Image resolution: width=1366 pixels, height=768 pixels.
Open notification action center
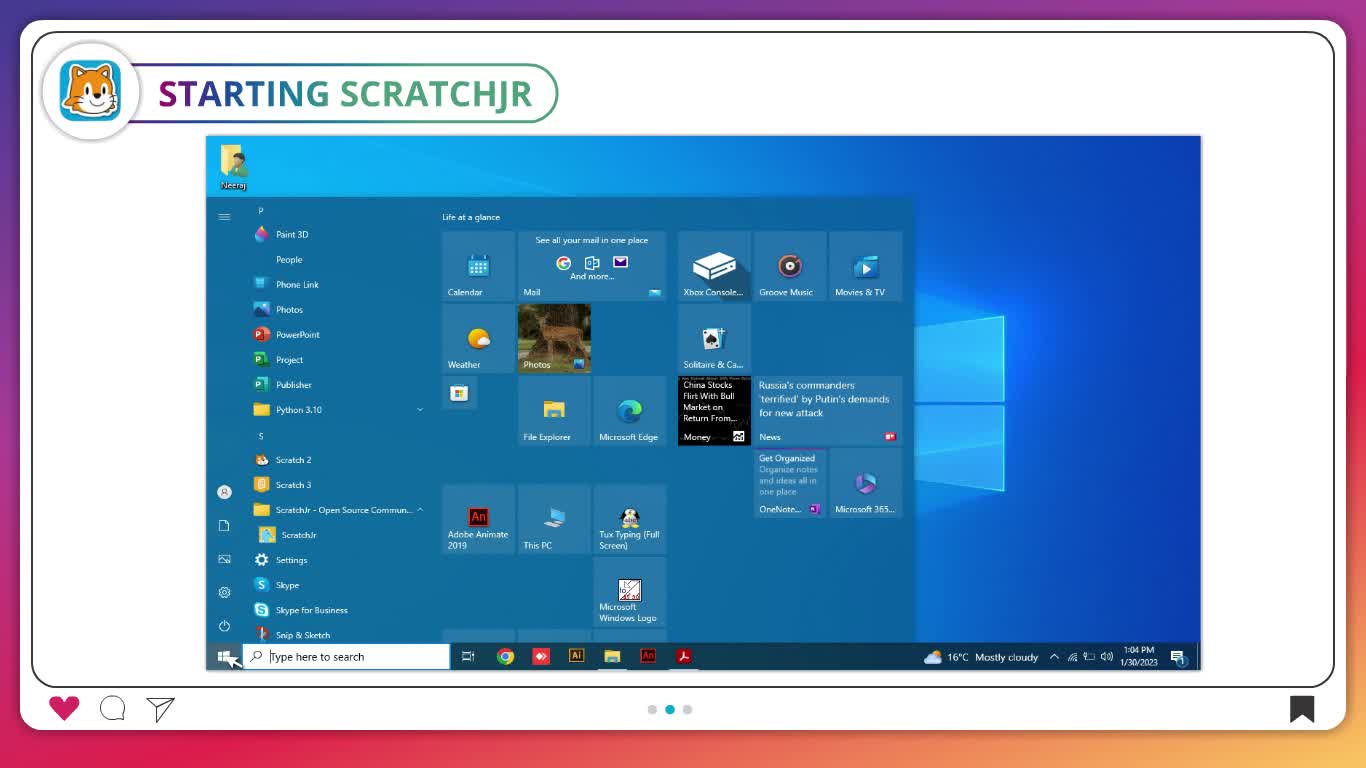1178,657
